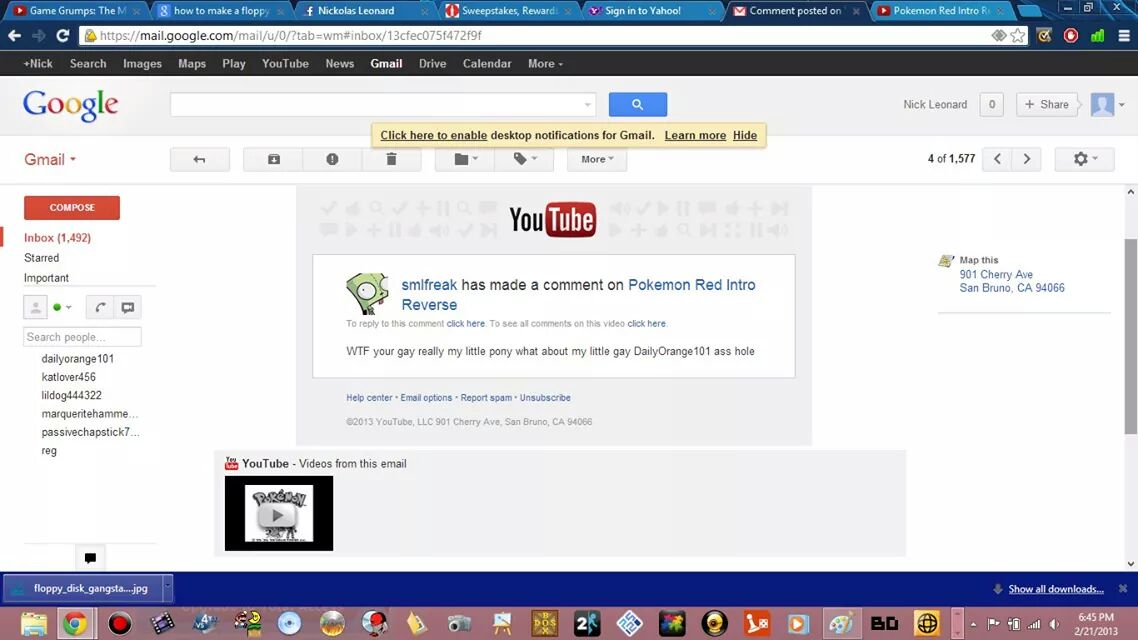Viewport: 1138px width, 640px height.
Task: Click Unsubscribe link in email footer
Action: coord(545,398)
